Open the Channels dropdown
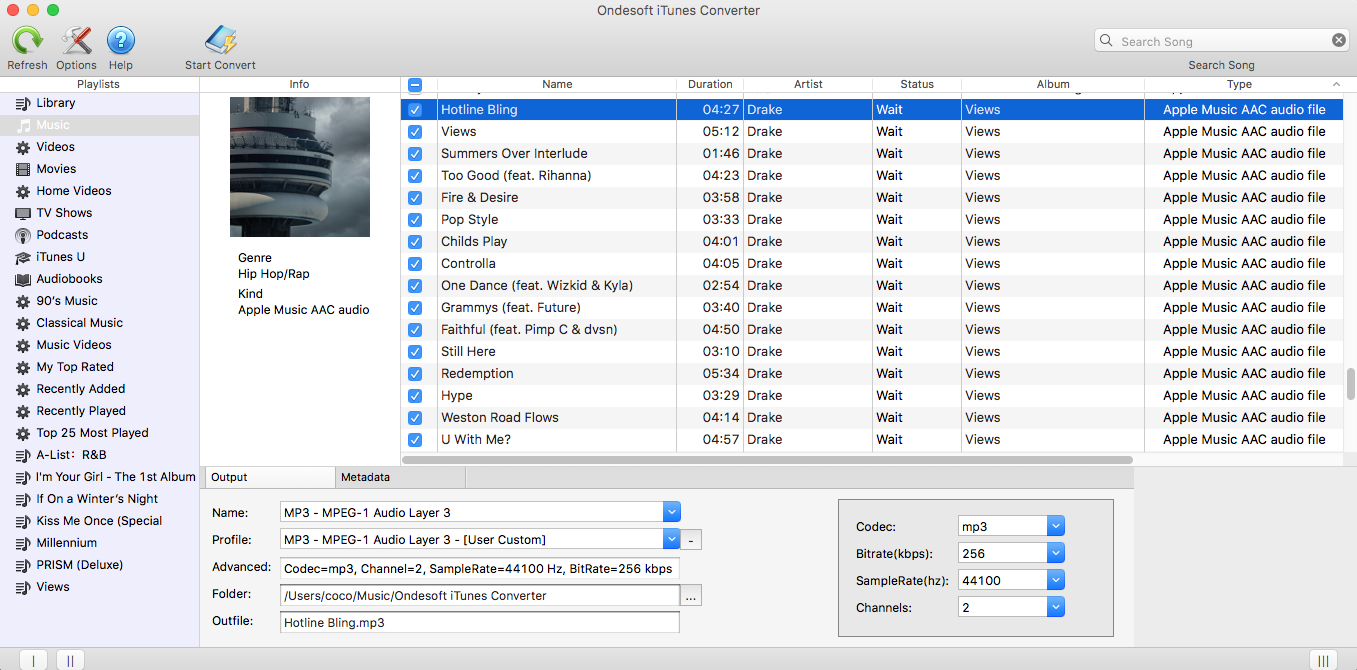1357x670 pixels. point(1056,607)
